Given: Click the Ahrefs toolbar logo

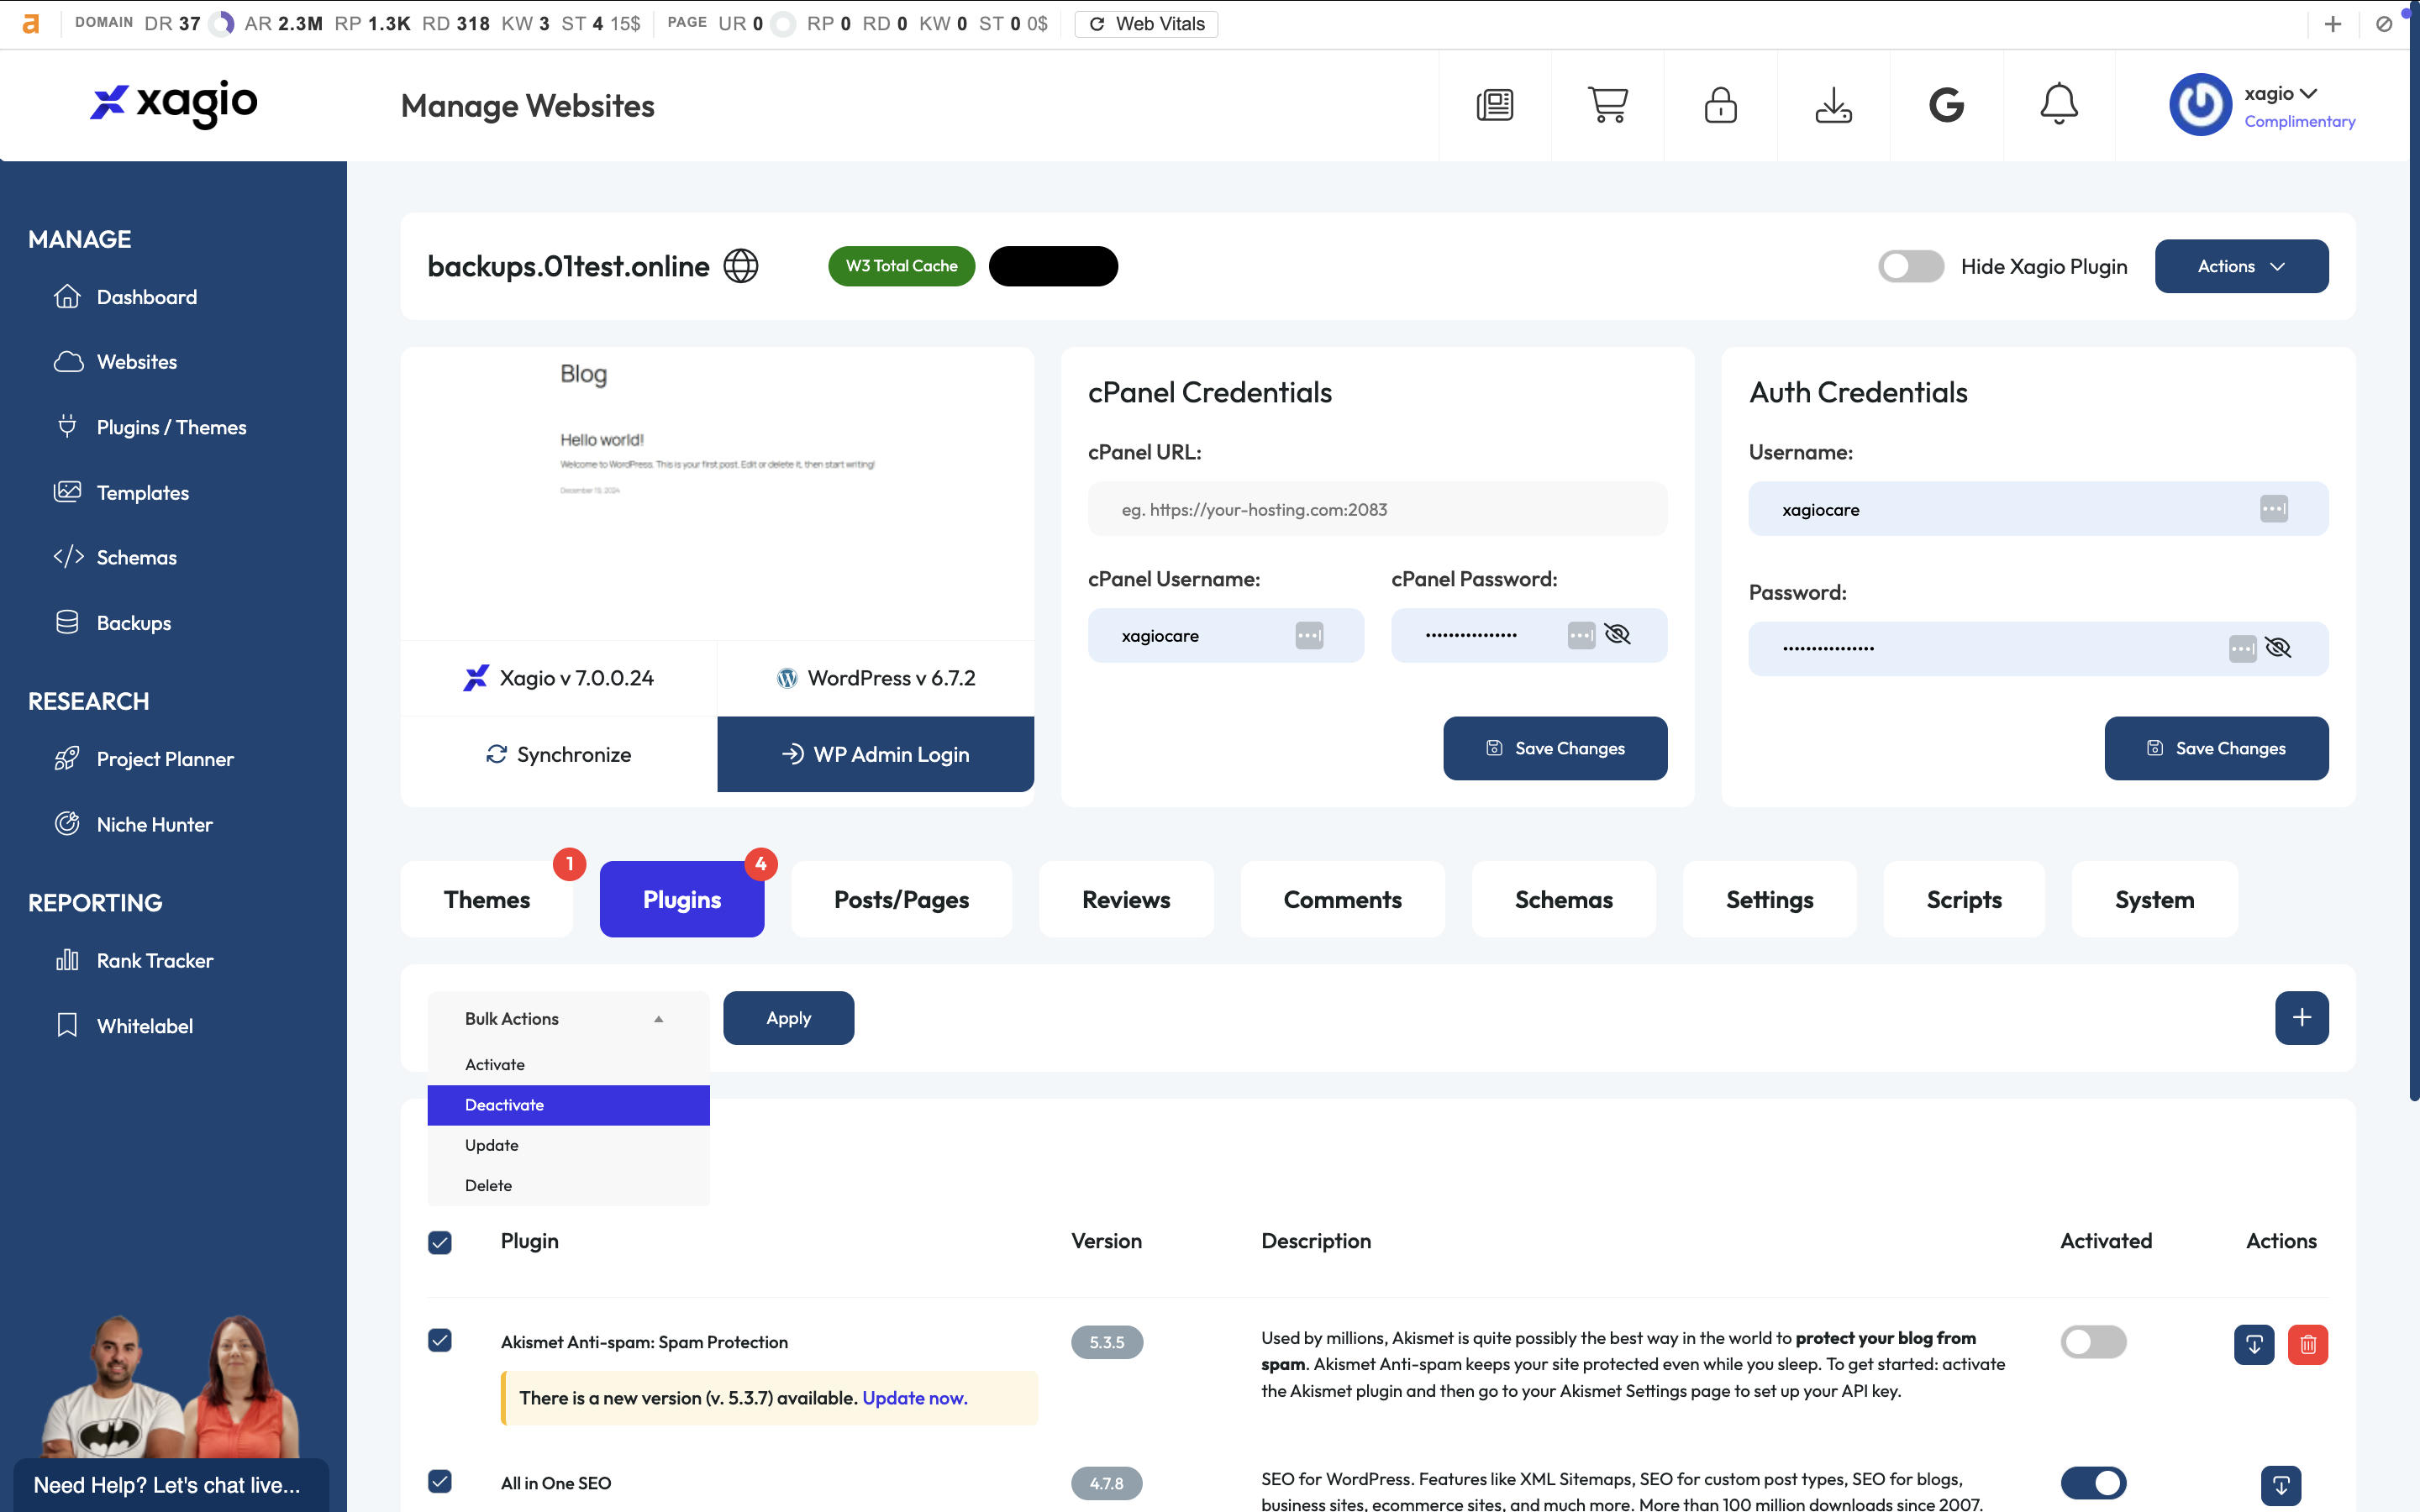Looking at the screenshot, I should [31, 24].
